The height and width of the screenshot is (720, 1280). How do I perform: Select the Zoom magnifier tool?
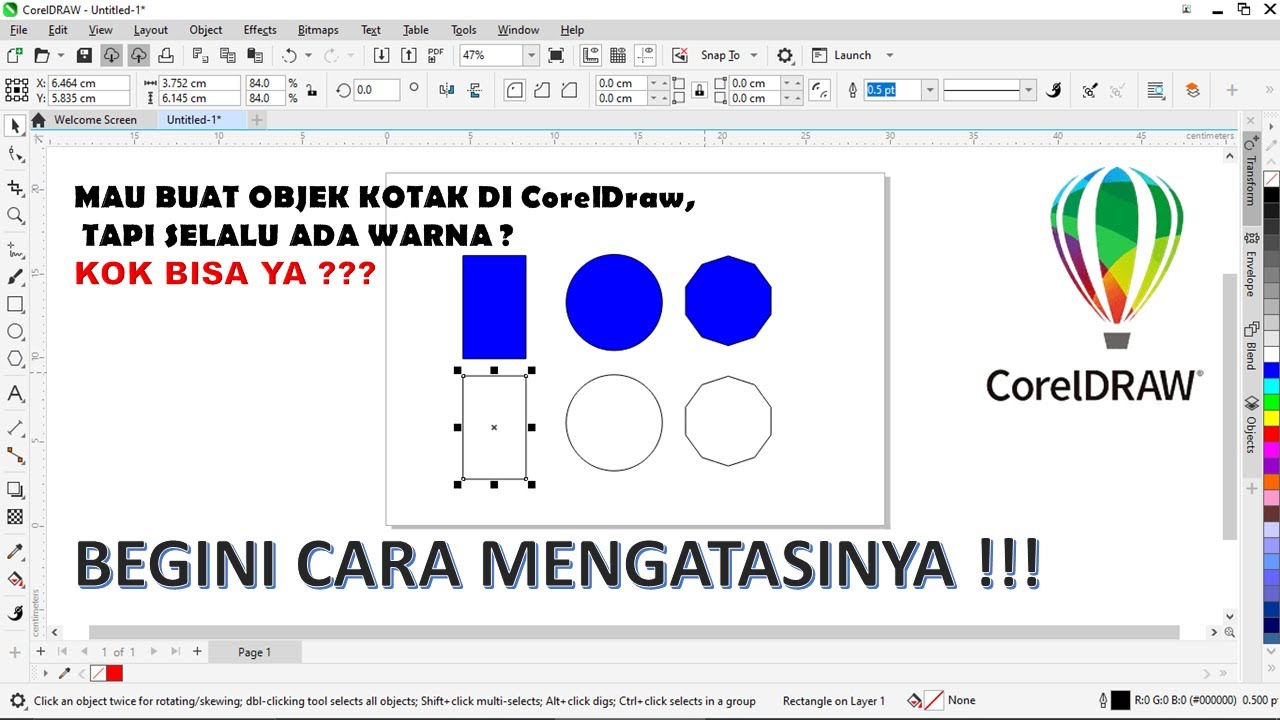click(15, 215)
